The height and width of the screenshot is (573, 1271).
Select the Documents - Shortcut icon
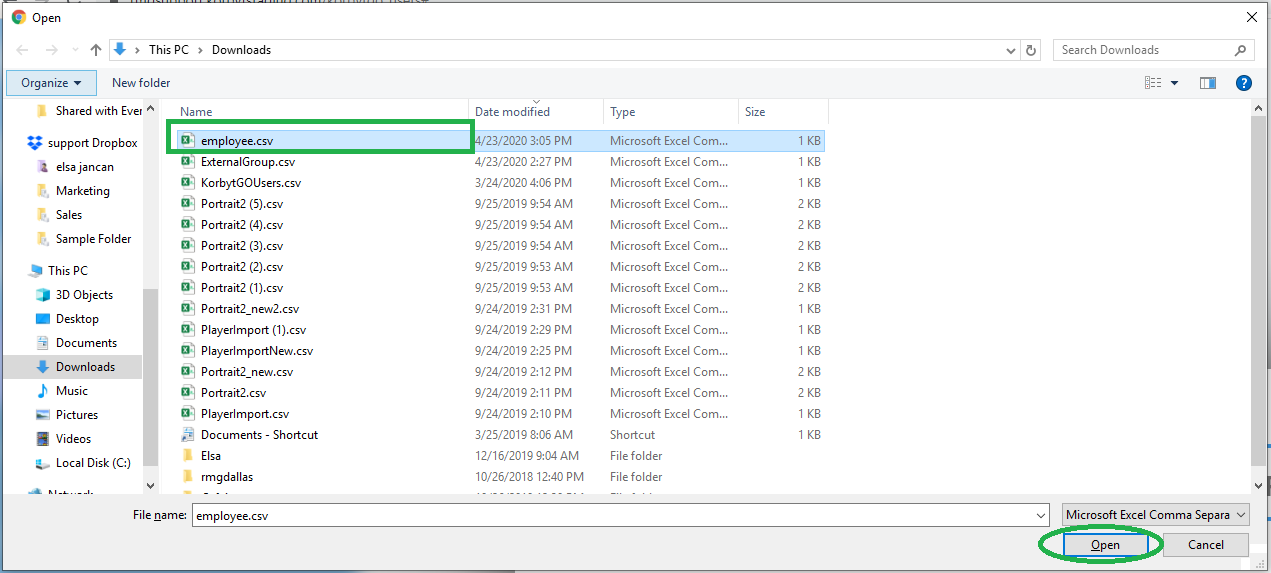click(187, 435)
